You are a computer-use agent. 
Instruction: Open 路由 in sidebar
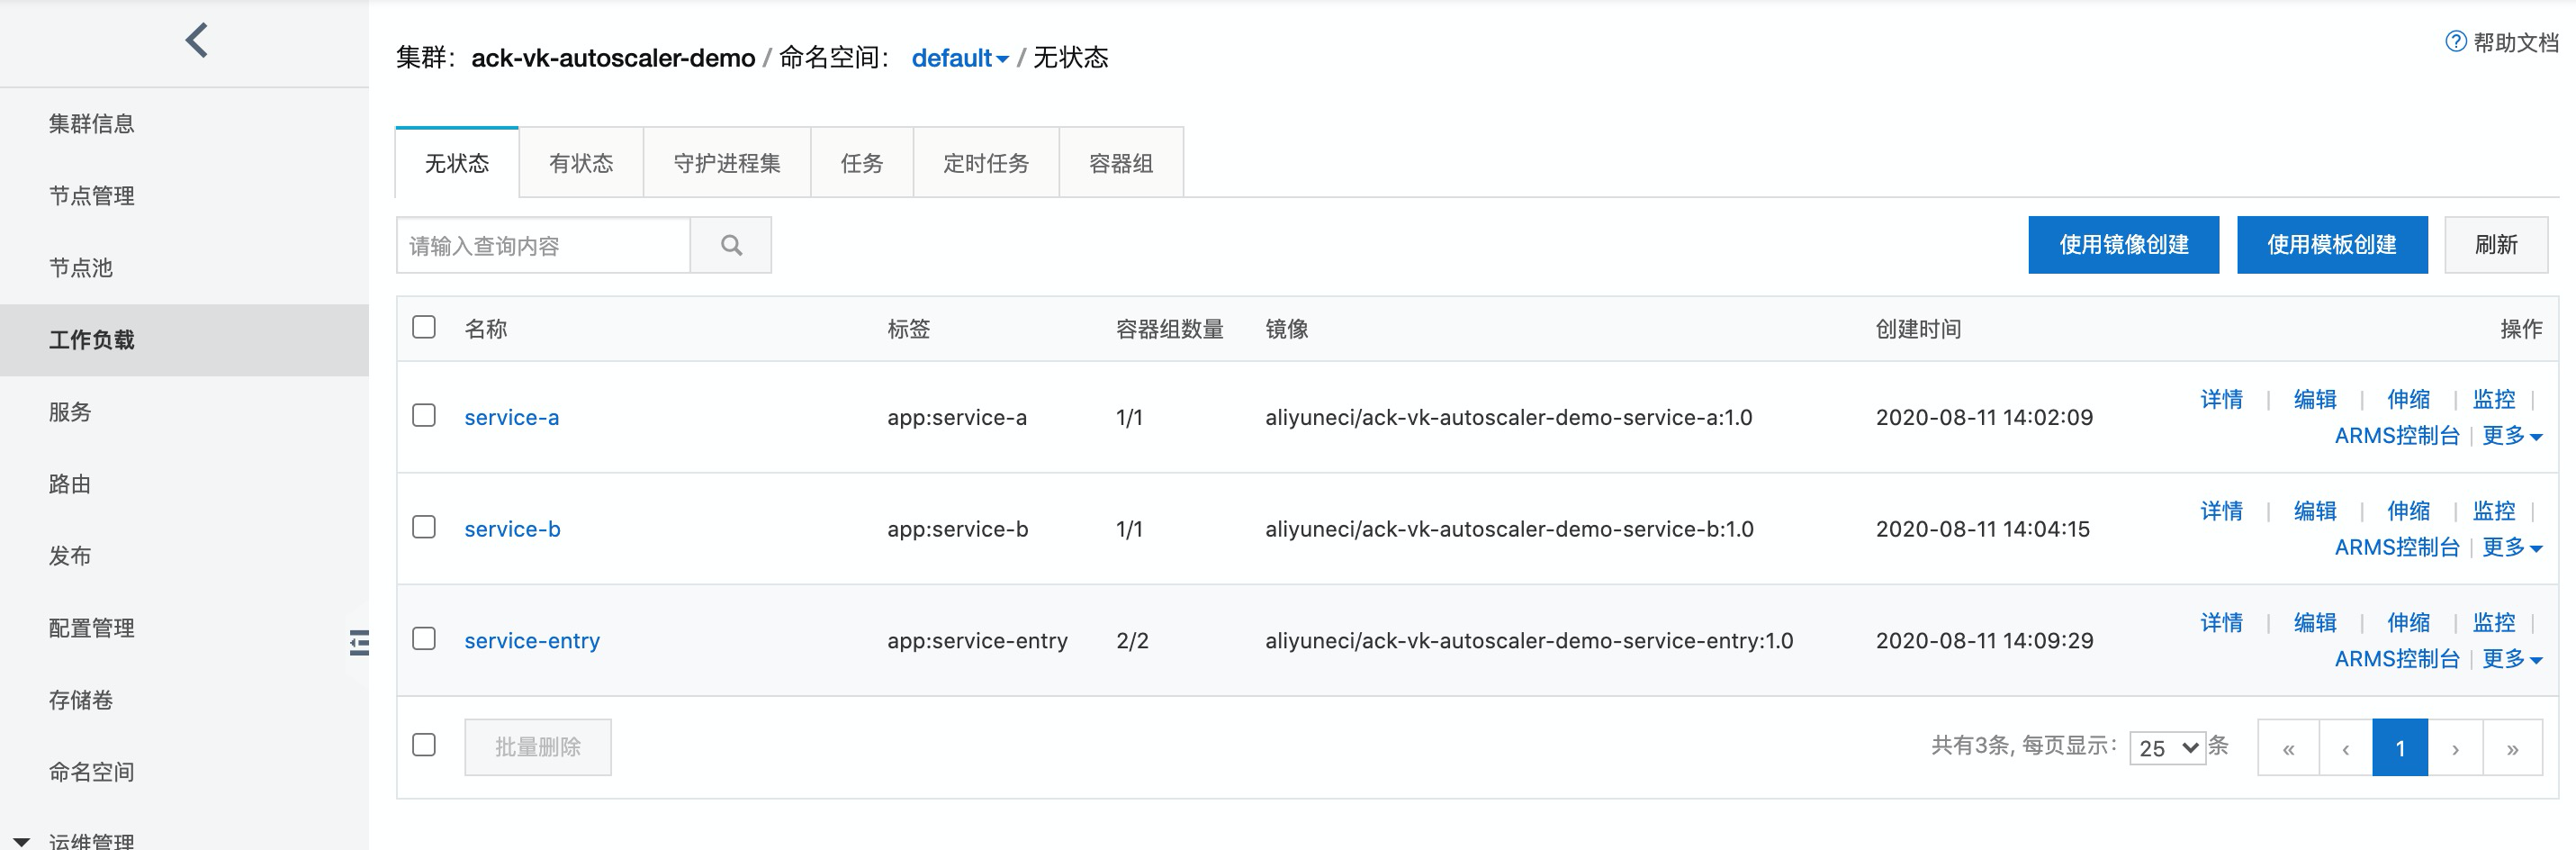(70, 484)
